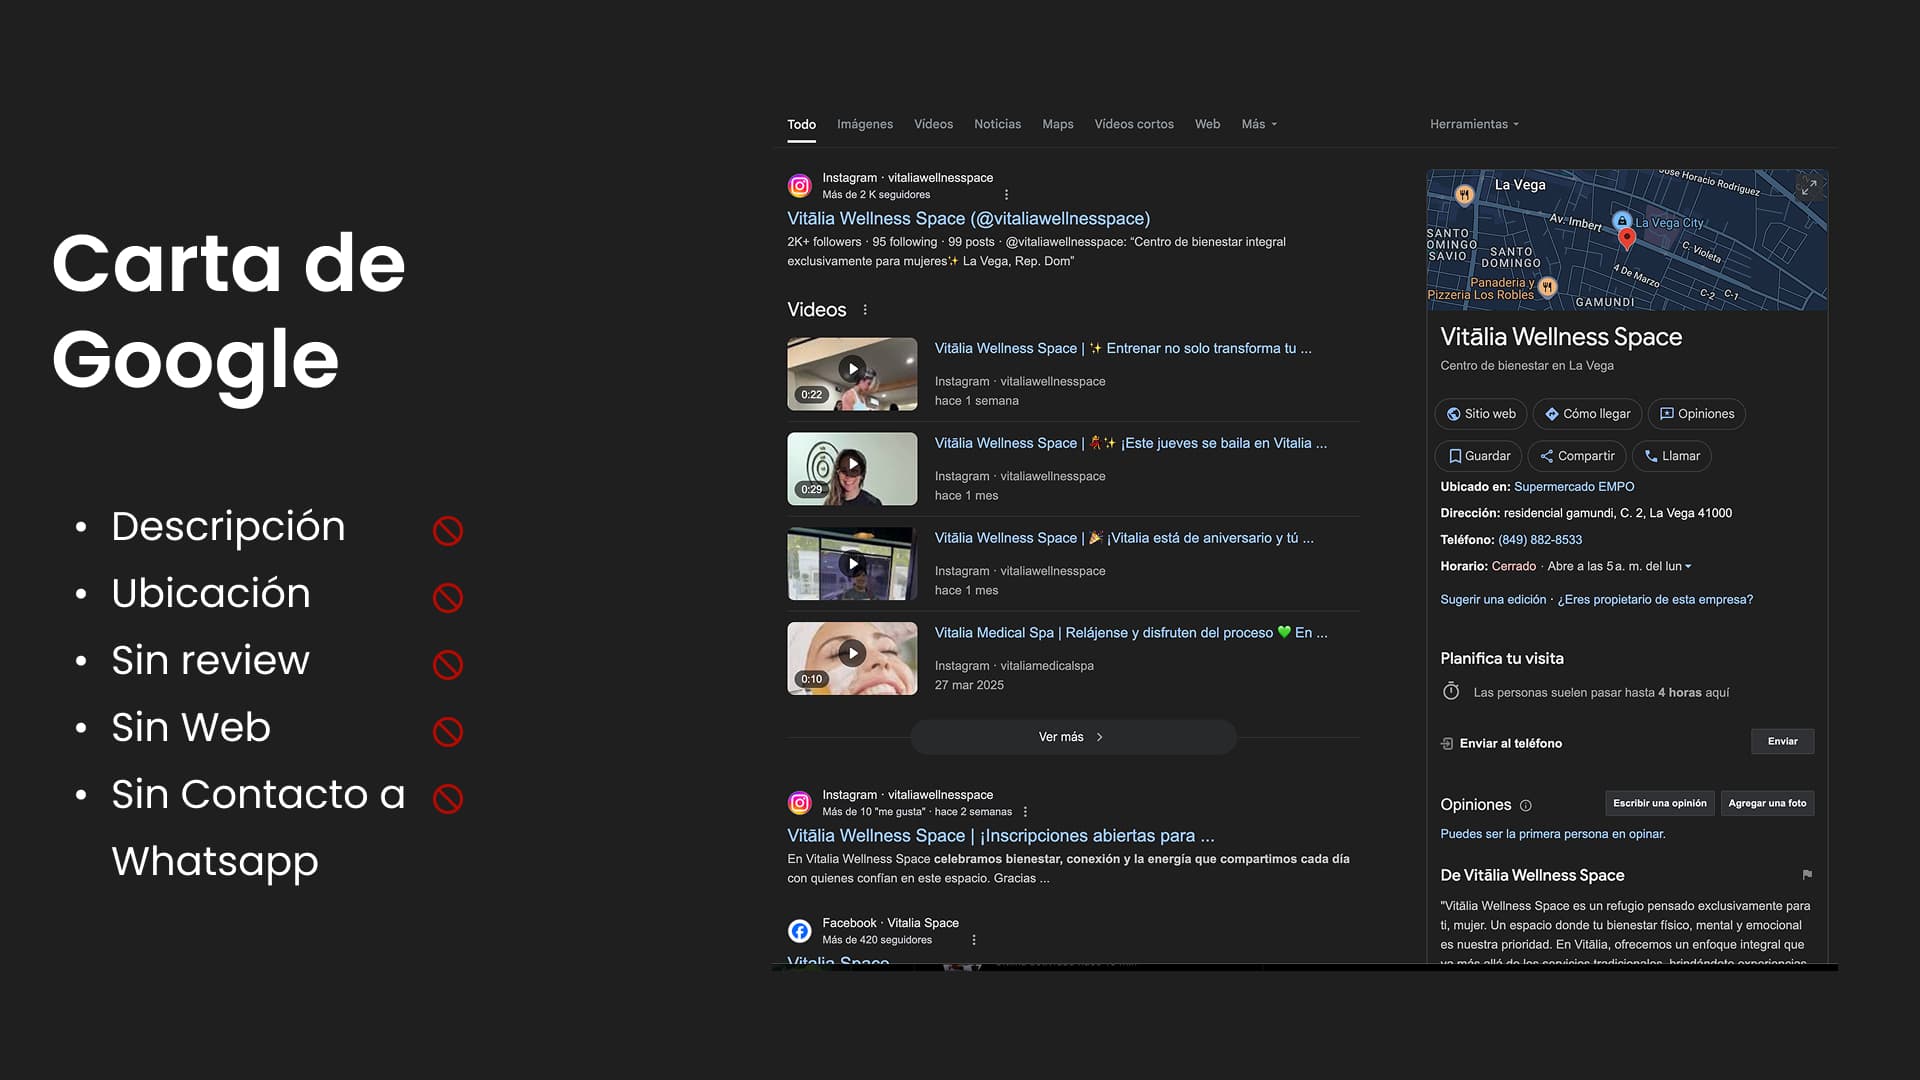Call the phone number (849) 882-8533
The height and width of the screenshot is (1080, 1920).
[x=1540, y=540]
